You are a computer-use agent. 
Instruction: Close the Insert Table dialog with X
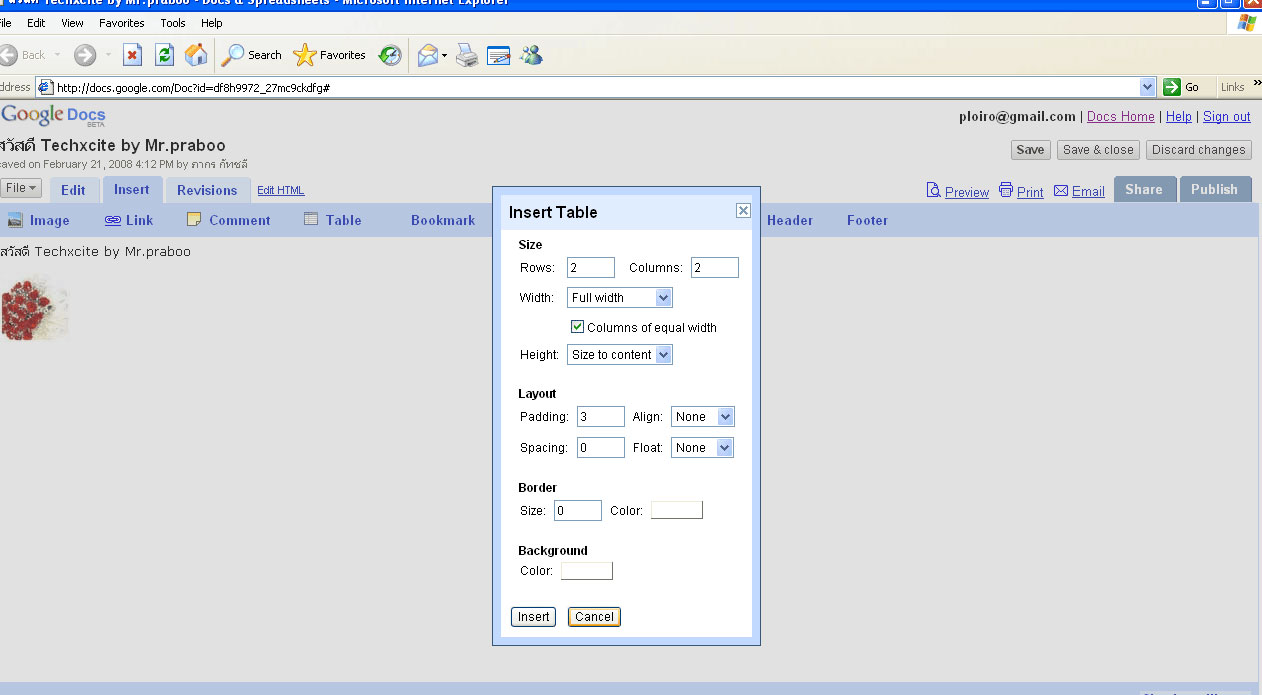[743, 211]
